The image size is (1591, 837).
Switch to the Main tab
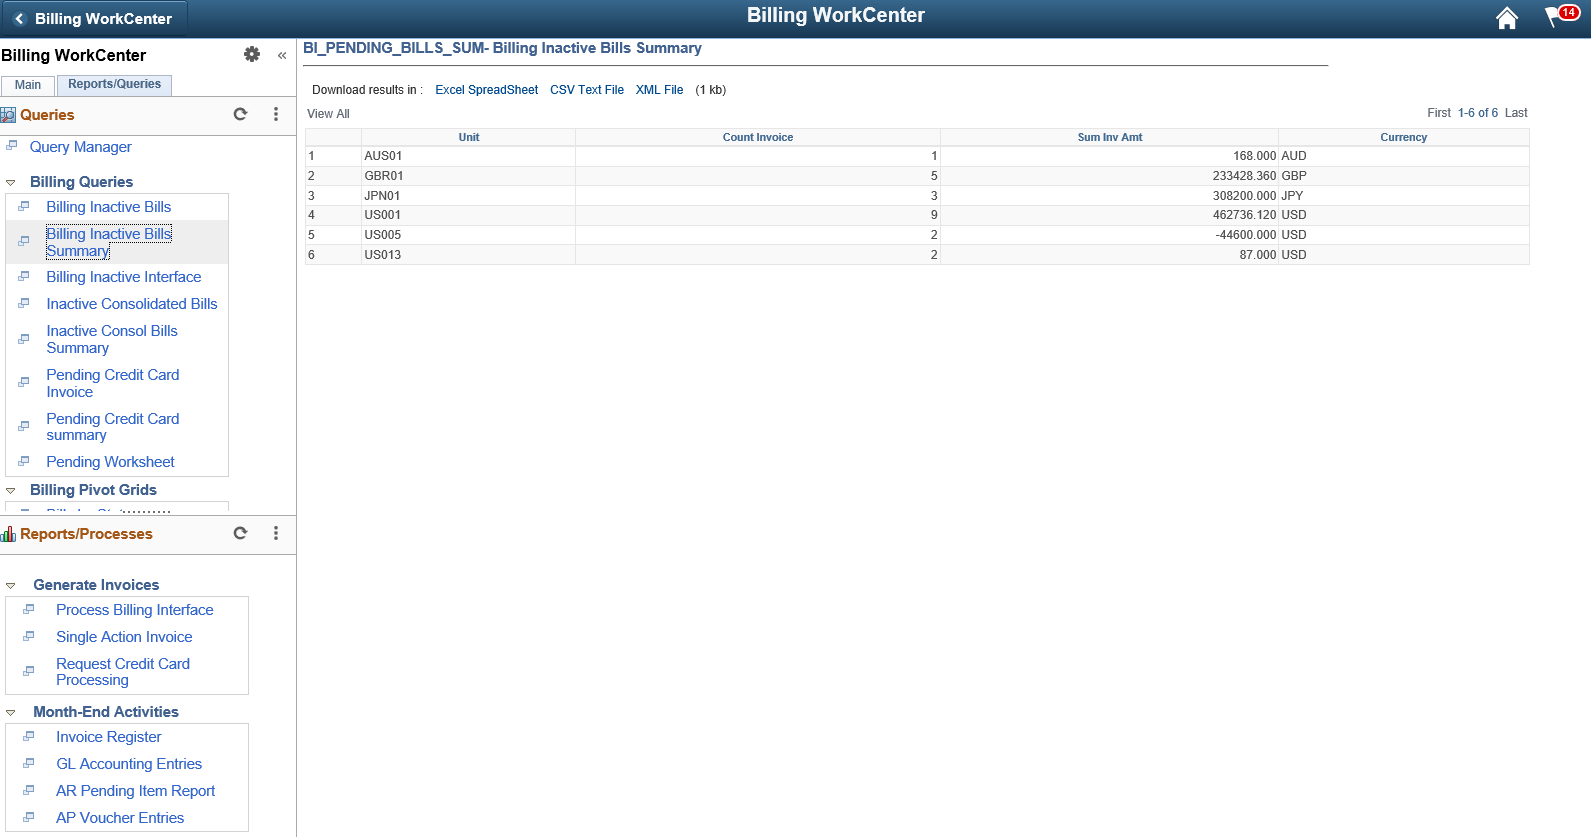[x=28, y=85]
